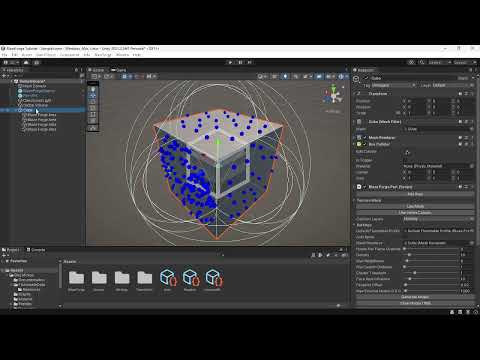Image resolution: width=480 pixels, height=360 pixels.
Task: Click the Generate button in Mass Forge component
Action: [x=415, y=297]
